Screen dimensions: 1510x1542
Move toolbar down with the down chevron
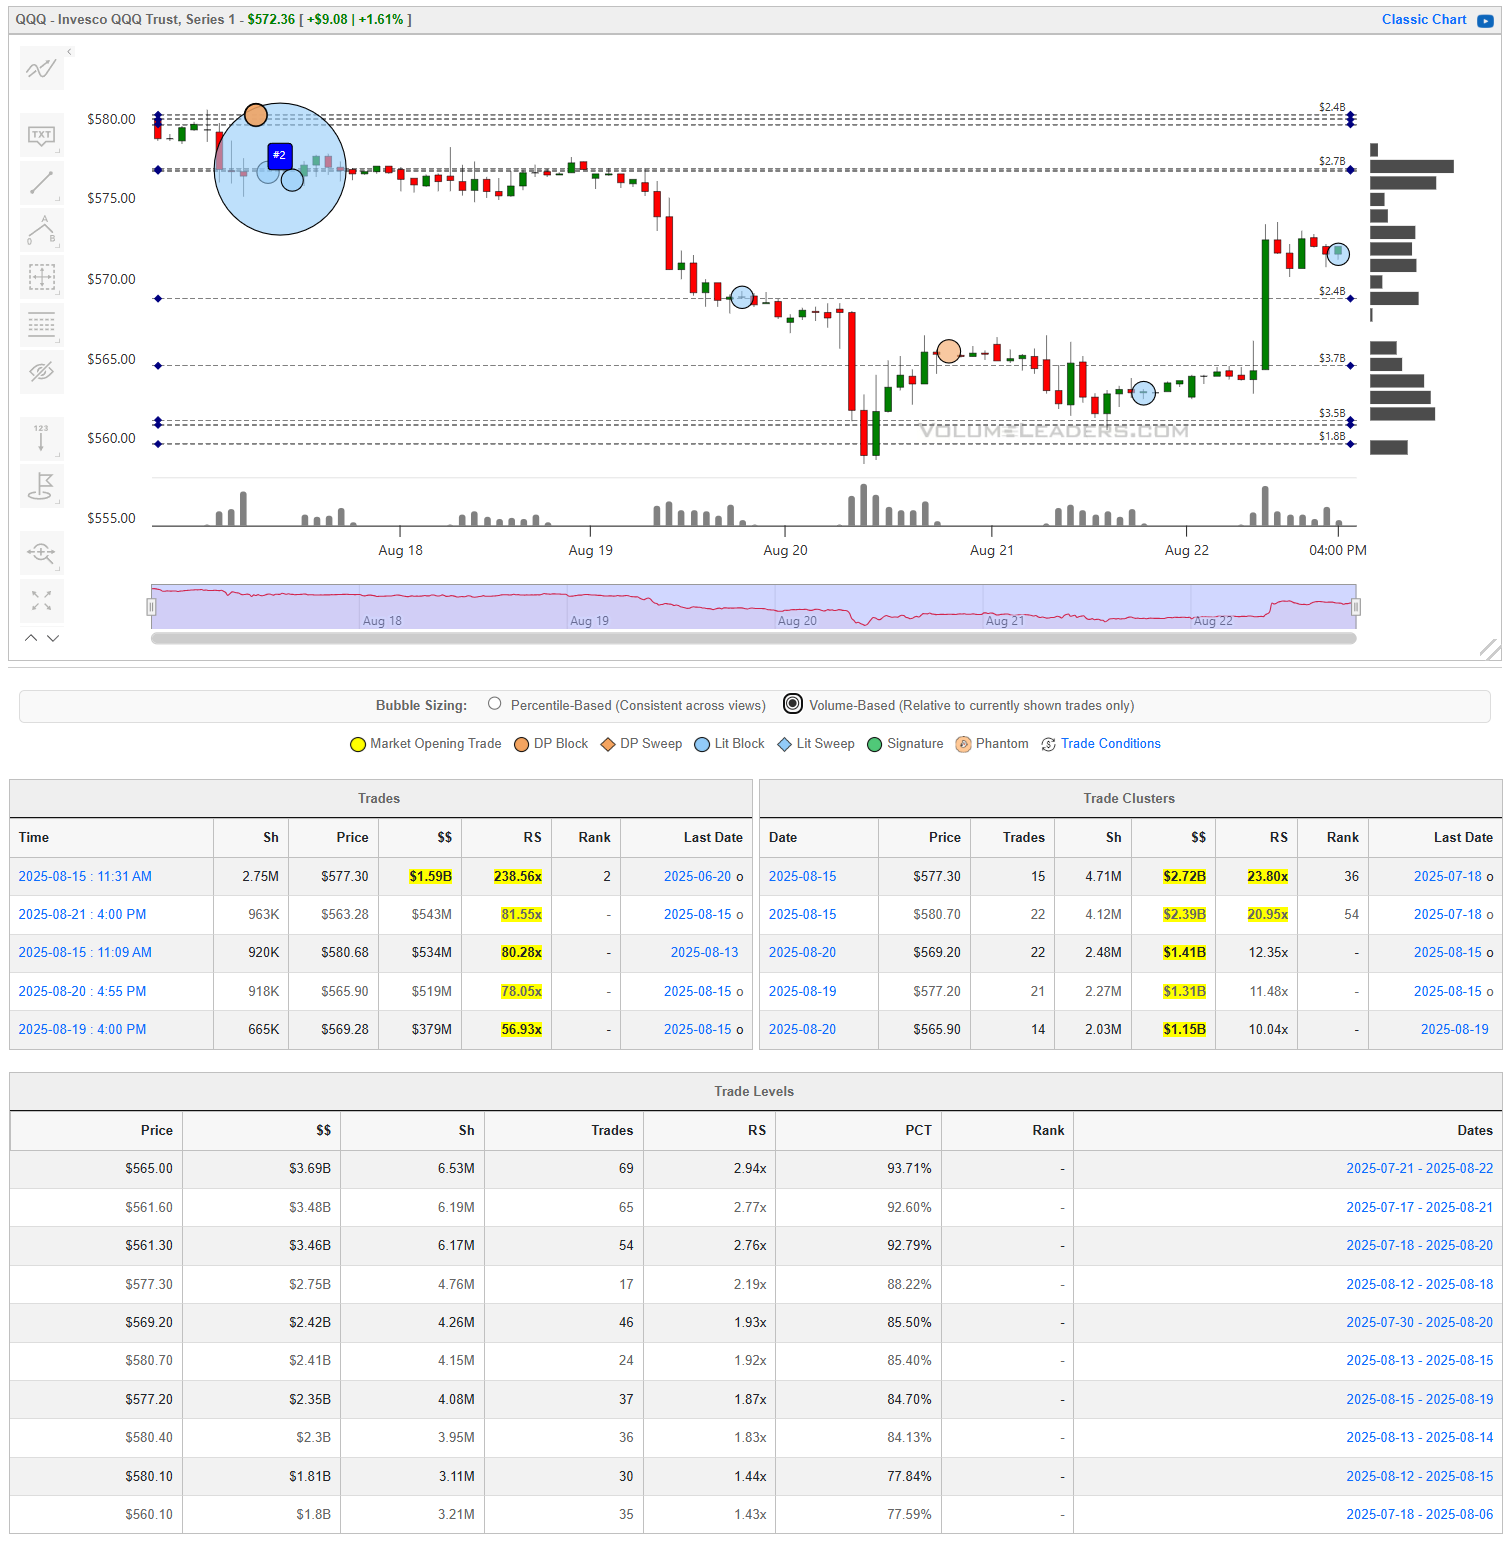(53, 638)
